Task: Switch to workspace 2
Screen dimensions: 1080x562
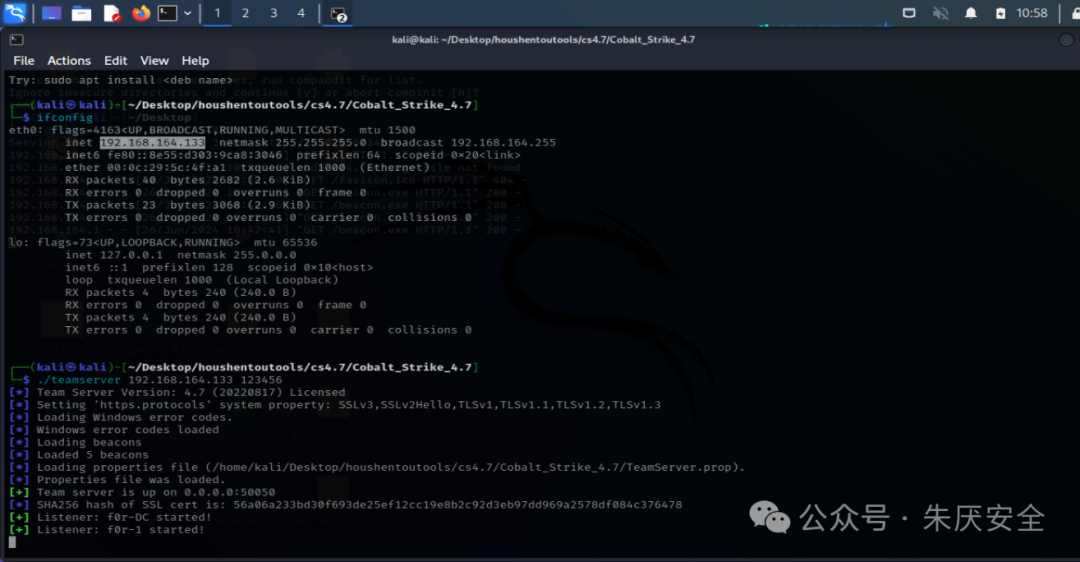Action: [x=245, y=13]
